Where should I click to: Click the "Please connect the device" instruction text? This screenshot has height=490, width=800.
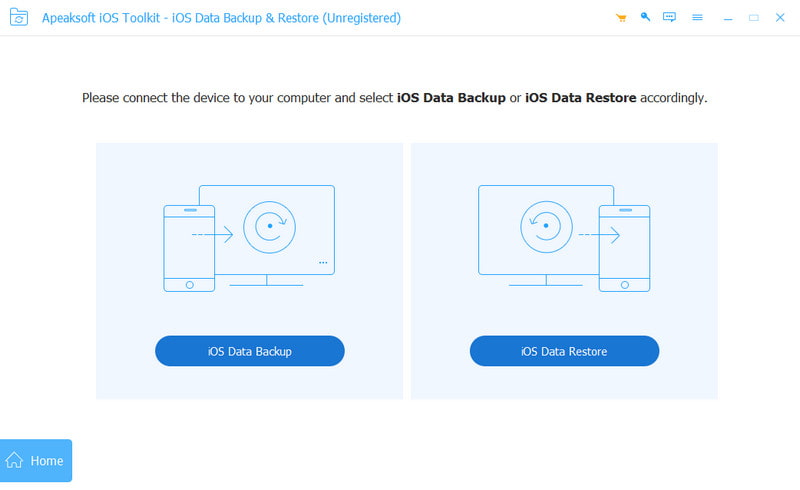(x=394, y=97)
